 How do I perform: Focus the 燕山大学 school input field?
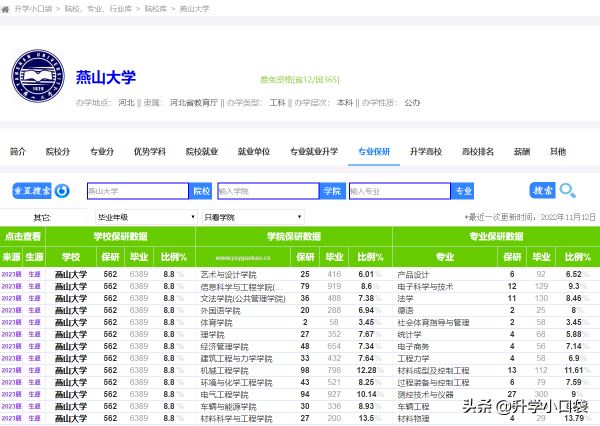138,191
